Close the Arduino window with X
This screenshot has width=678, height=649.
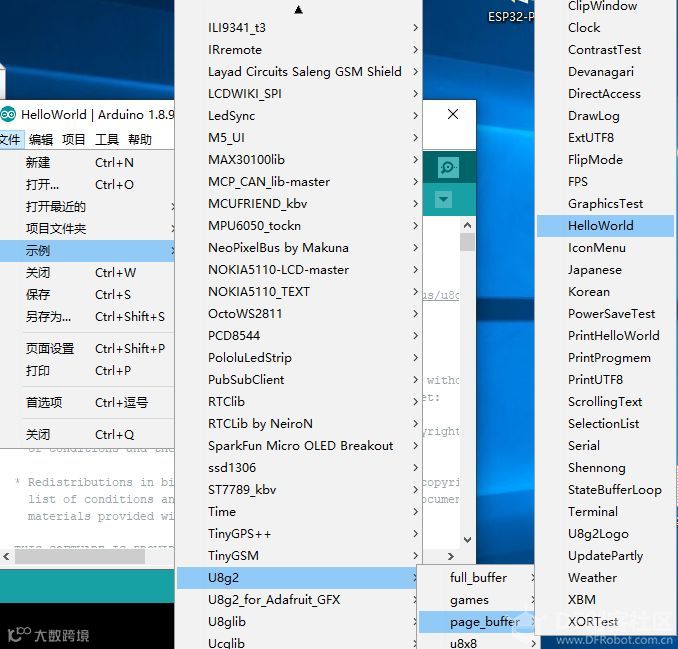(453, 114)
